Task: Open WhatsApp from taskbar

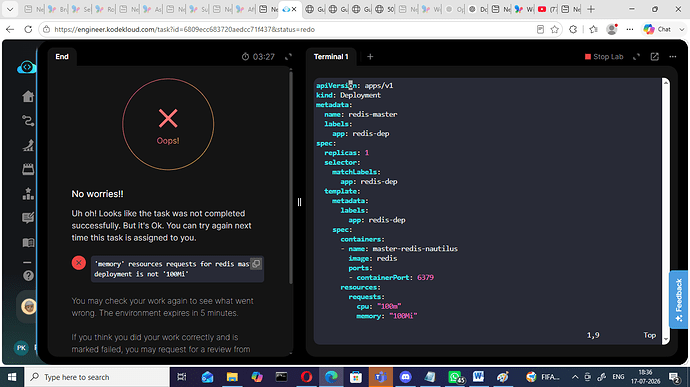Action: click(x=455, y=377)
